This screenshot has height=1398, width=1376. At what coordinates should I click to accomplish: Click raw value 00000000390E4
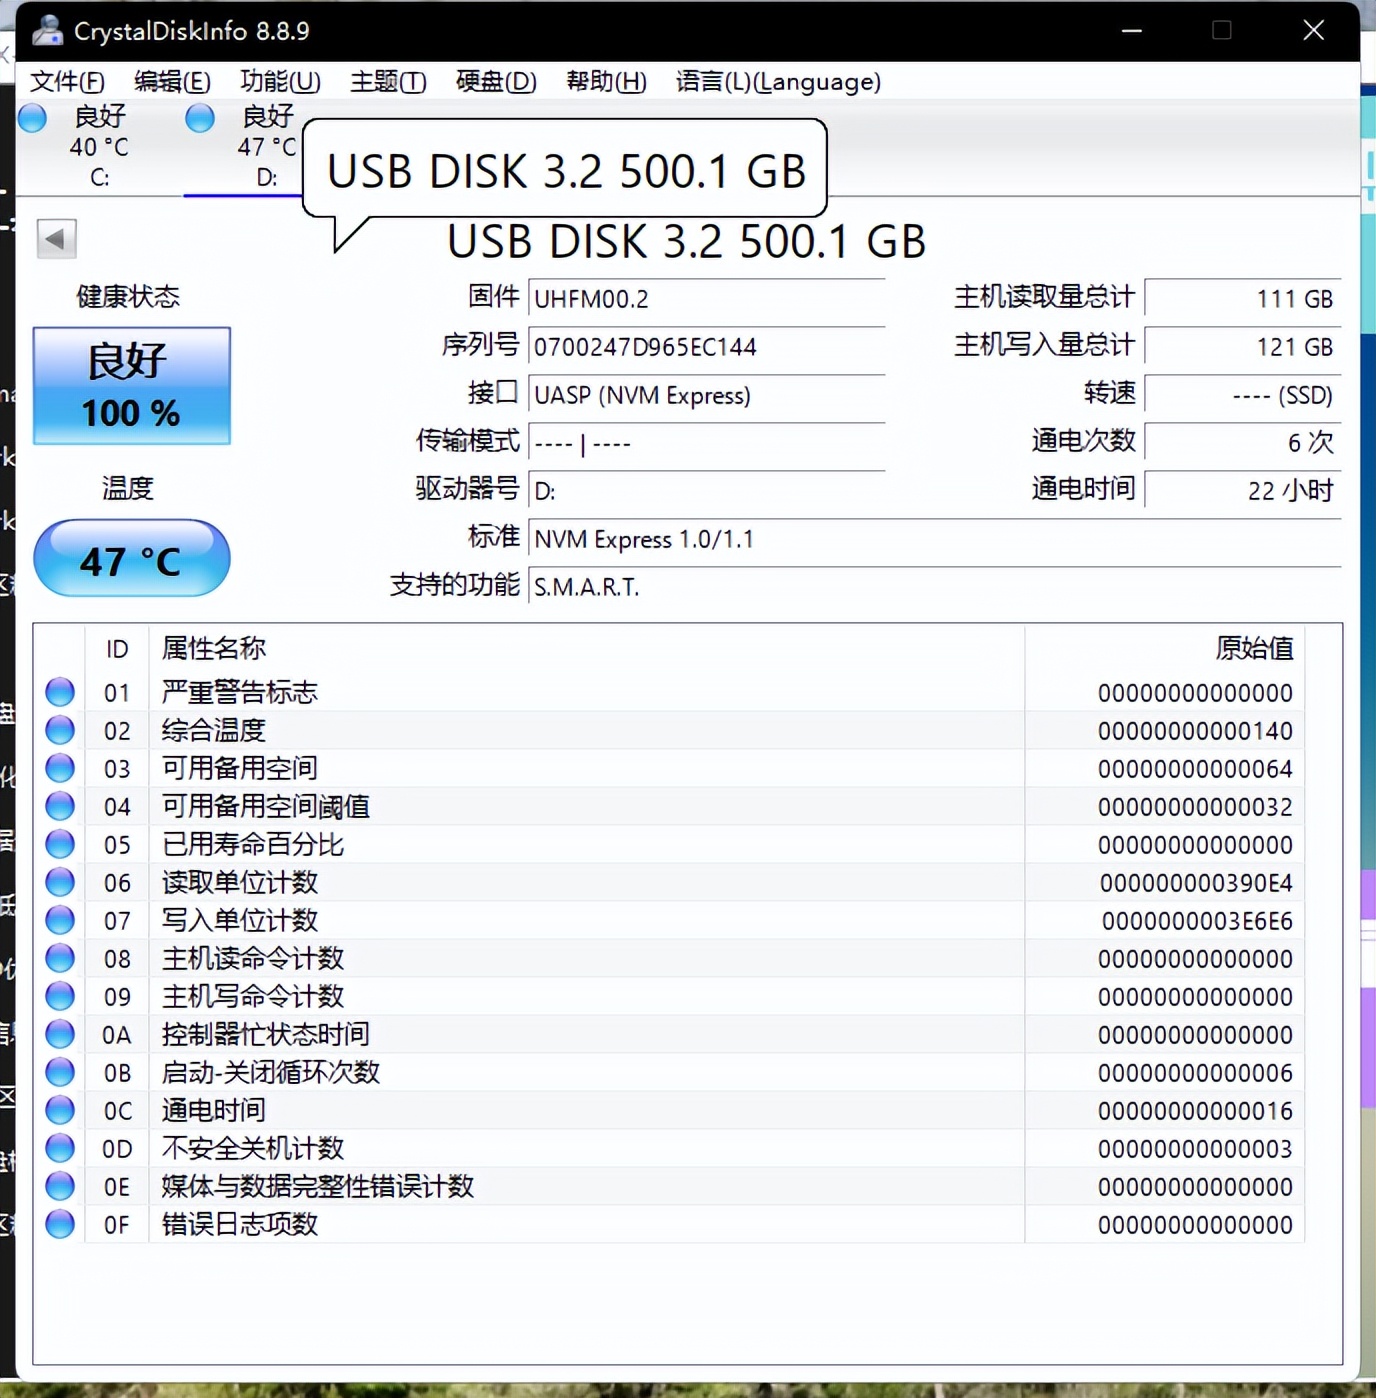point(1196,883)
